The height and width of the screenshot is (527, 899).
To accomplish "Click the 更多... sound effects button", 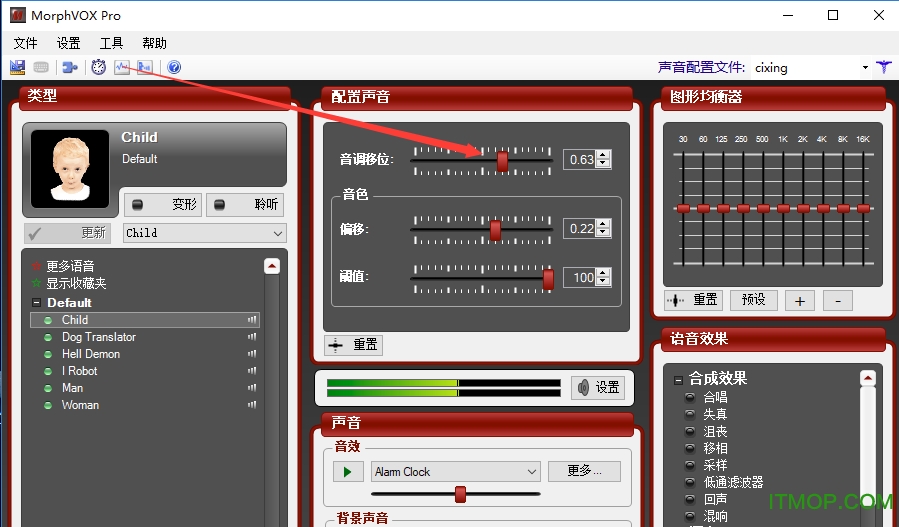I will point(584,471).
